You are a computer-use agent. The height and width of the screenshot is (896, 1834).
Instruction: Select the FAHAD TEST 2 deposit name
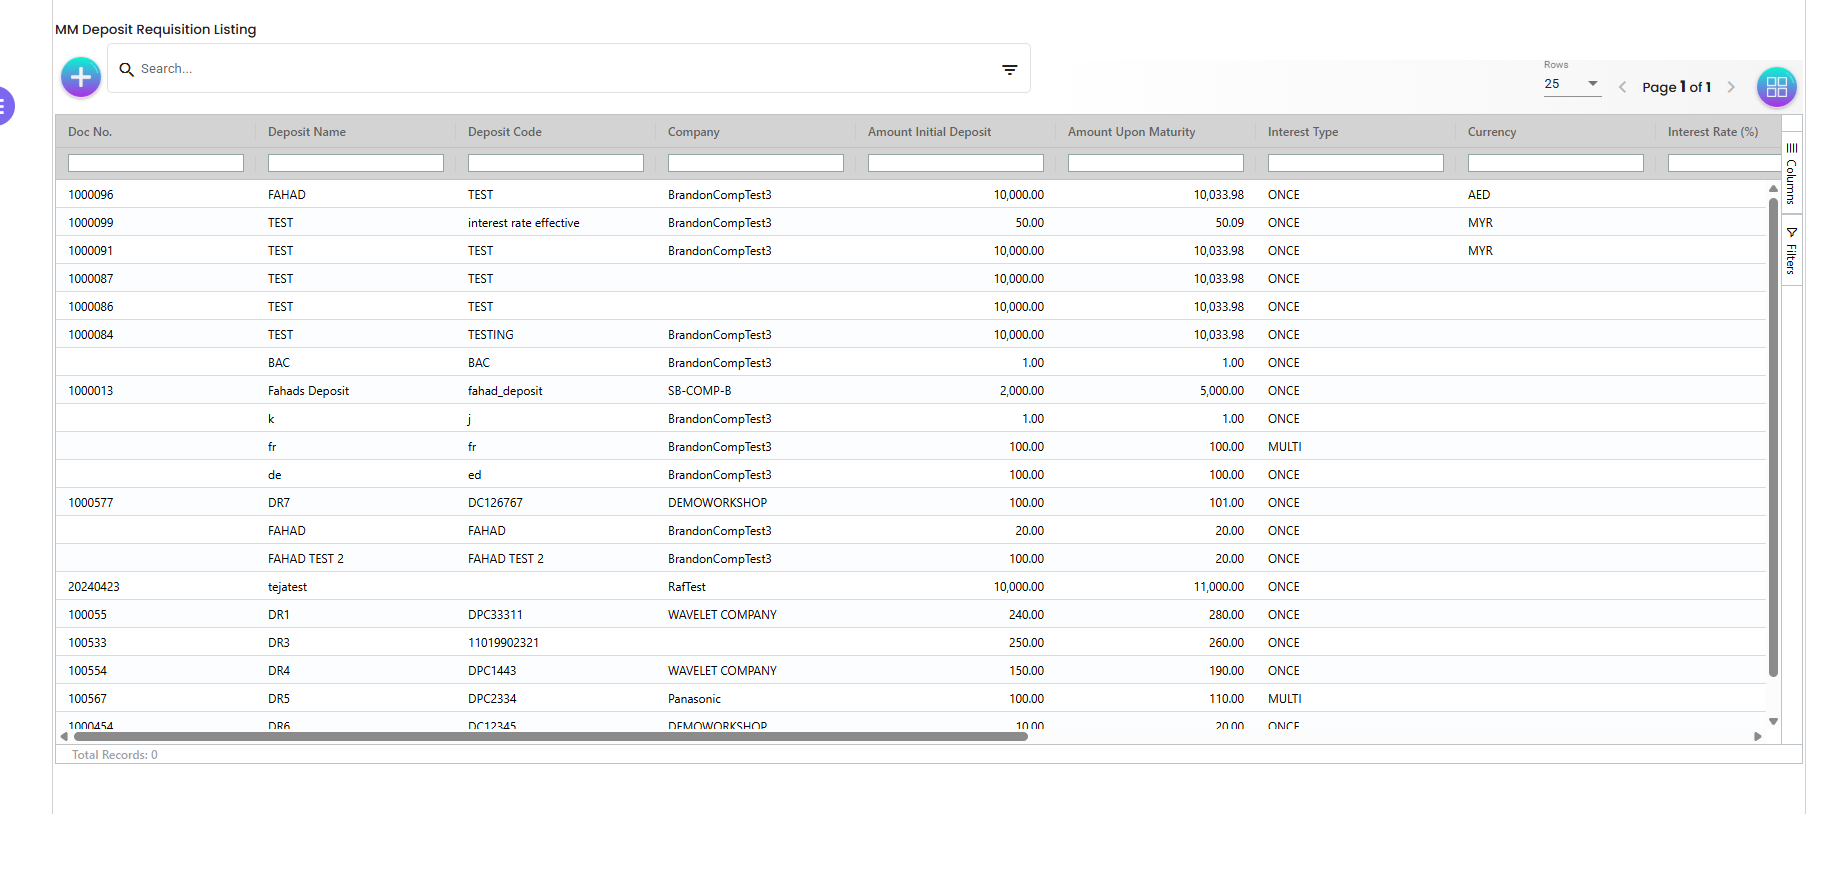[306, 559]
